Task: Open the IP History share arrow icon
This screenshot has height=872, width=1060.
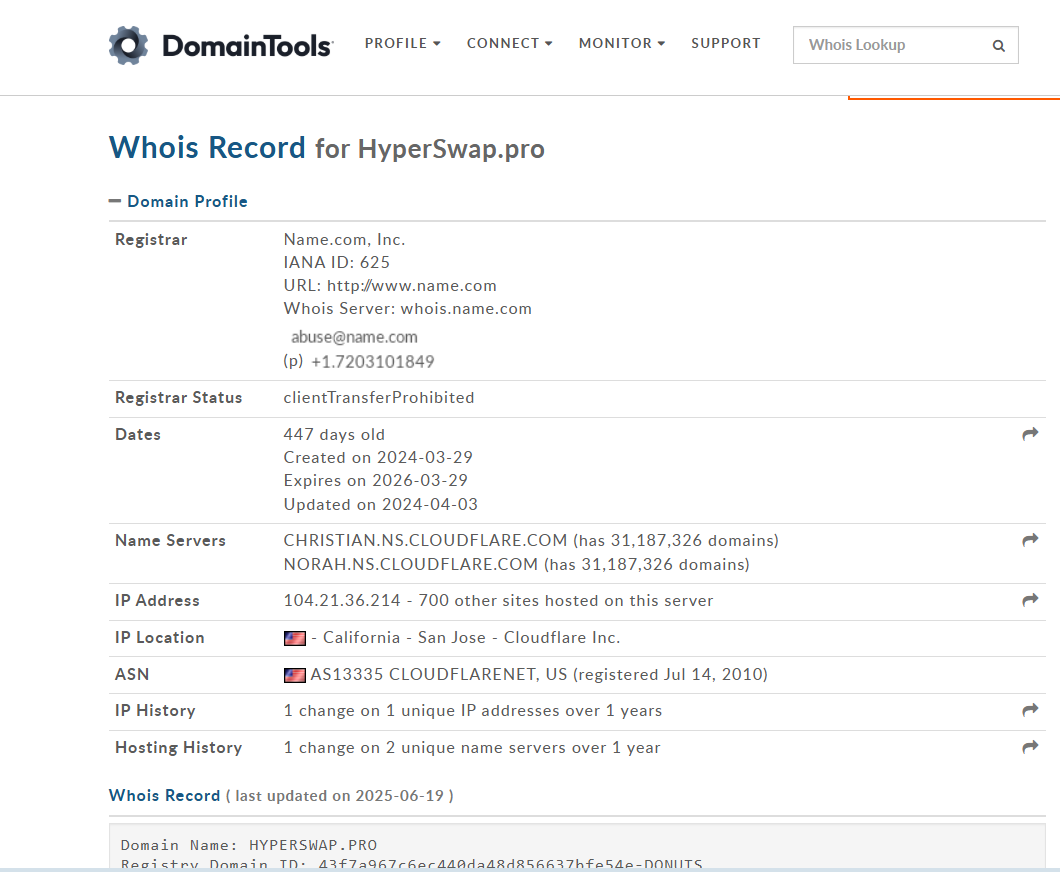Action: (x=1030, y=710)
